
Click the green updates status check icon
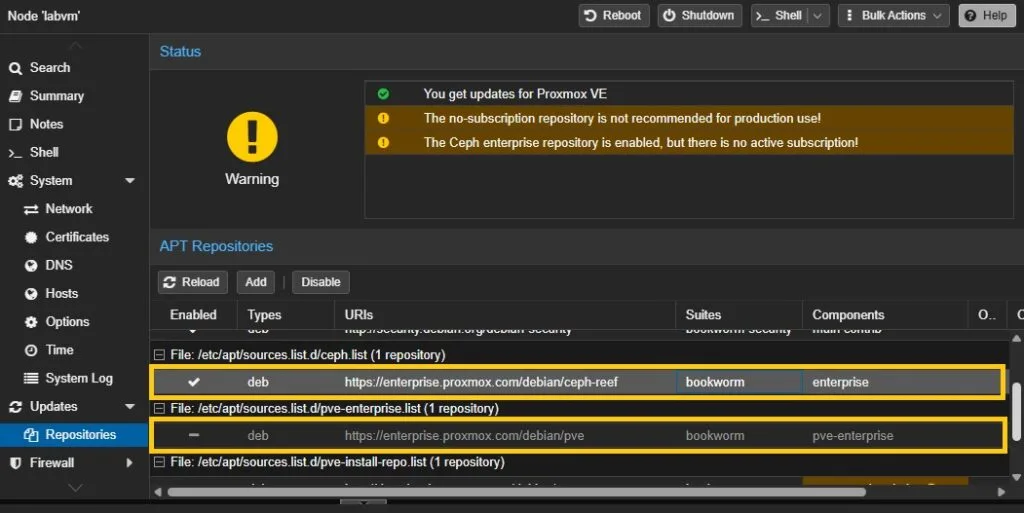click(x=383, y=94)
